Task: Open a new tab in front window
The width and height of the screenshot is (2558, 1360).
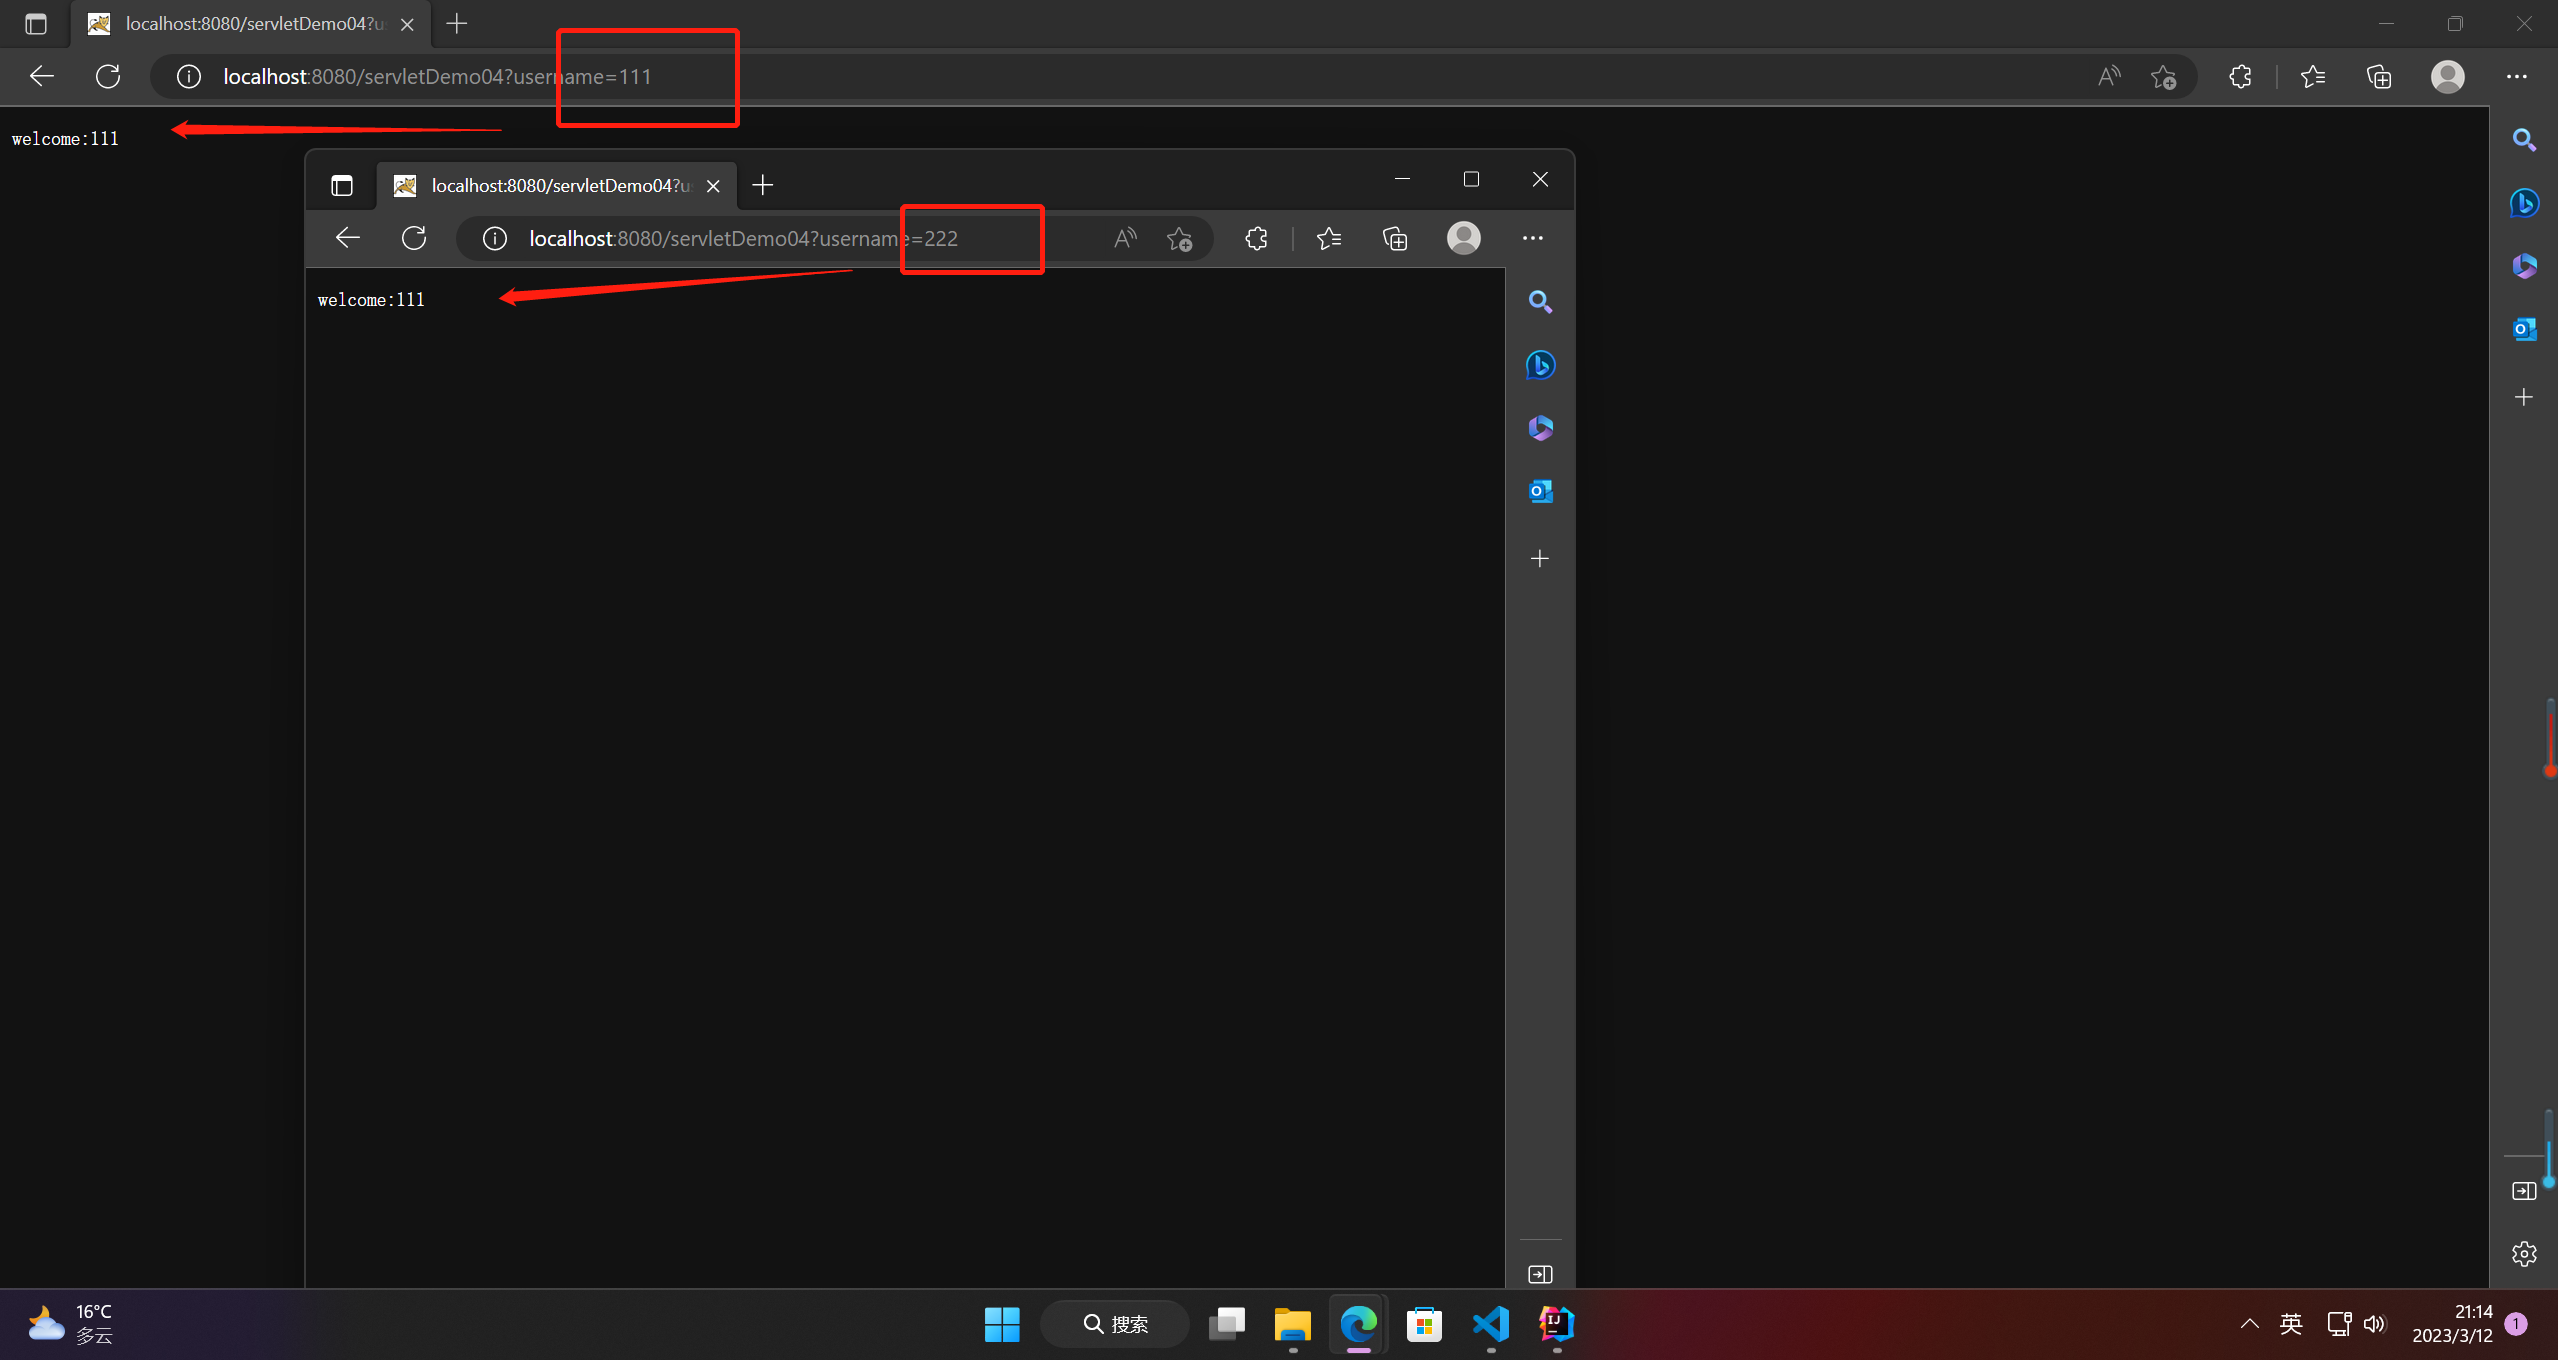Action: click(x=763, y=185)
